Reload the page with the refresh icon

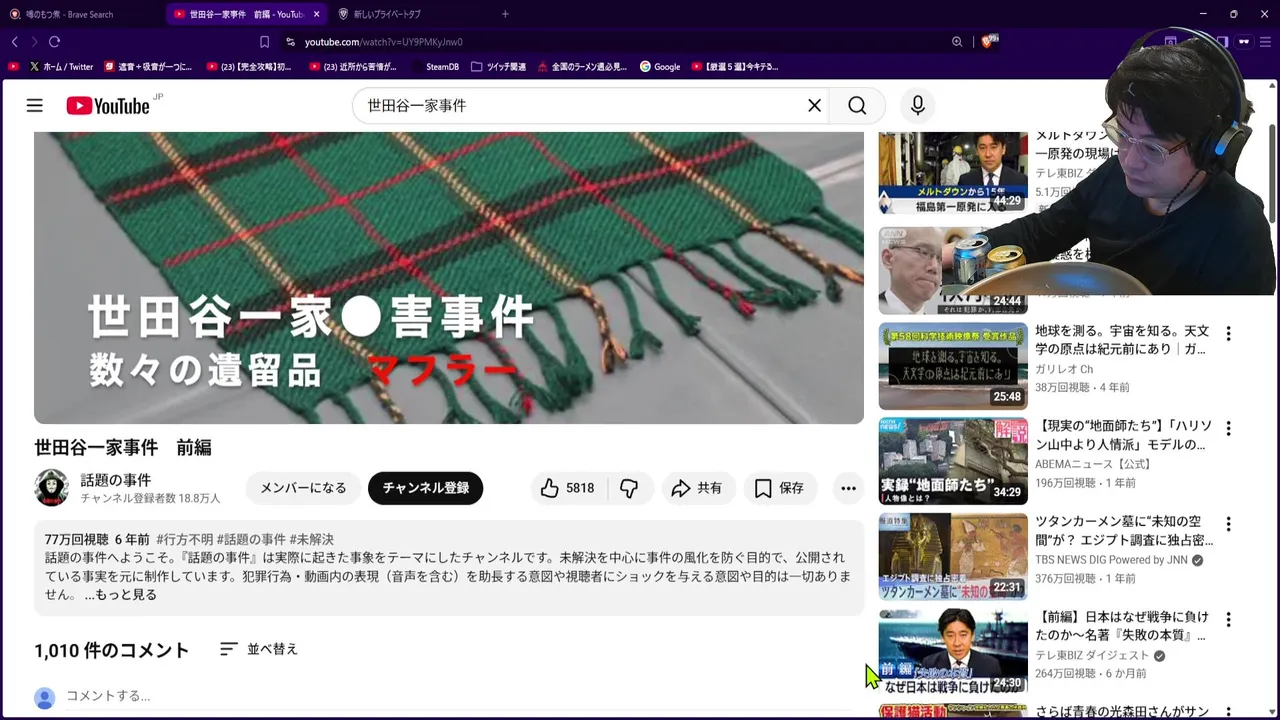pyautogui.click(x=54, y=42)
